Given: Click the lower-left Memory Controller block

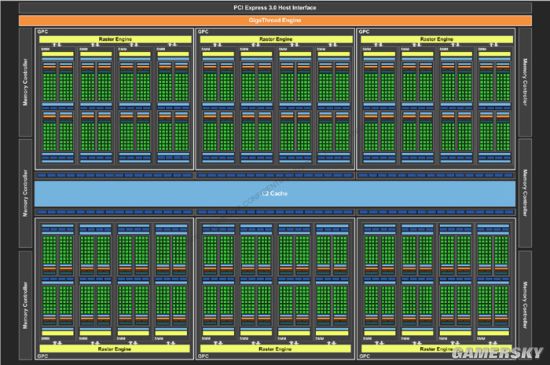Looking at the screenshot, I should click(25, 305).
